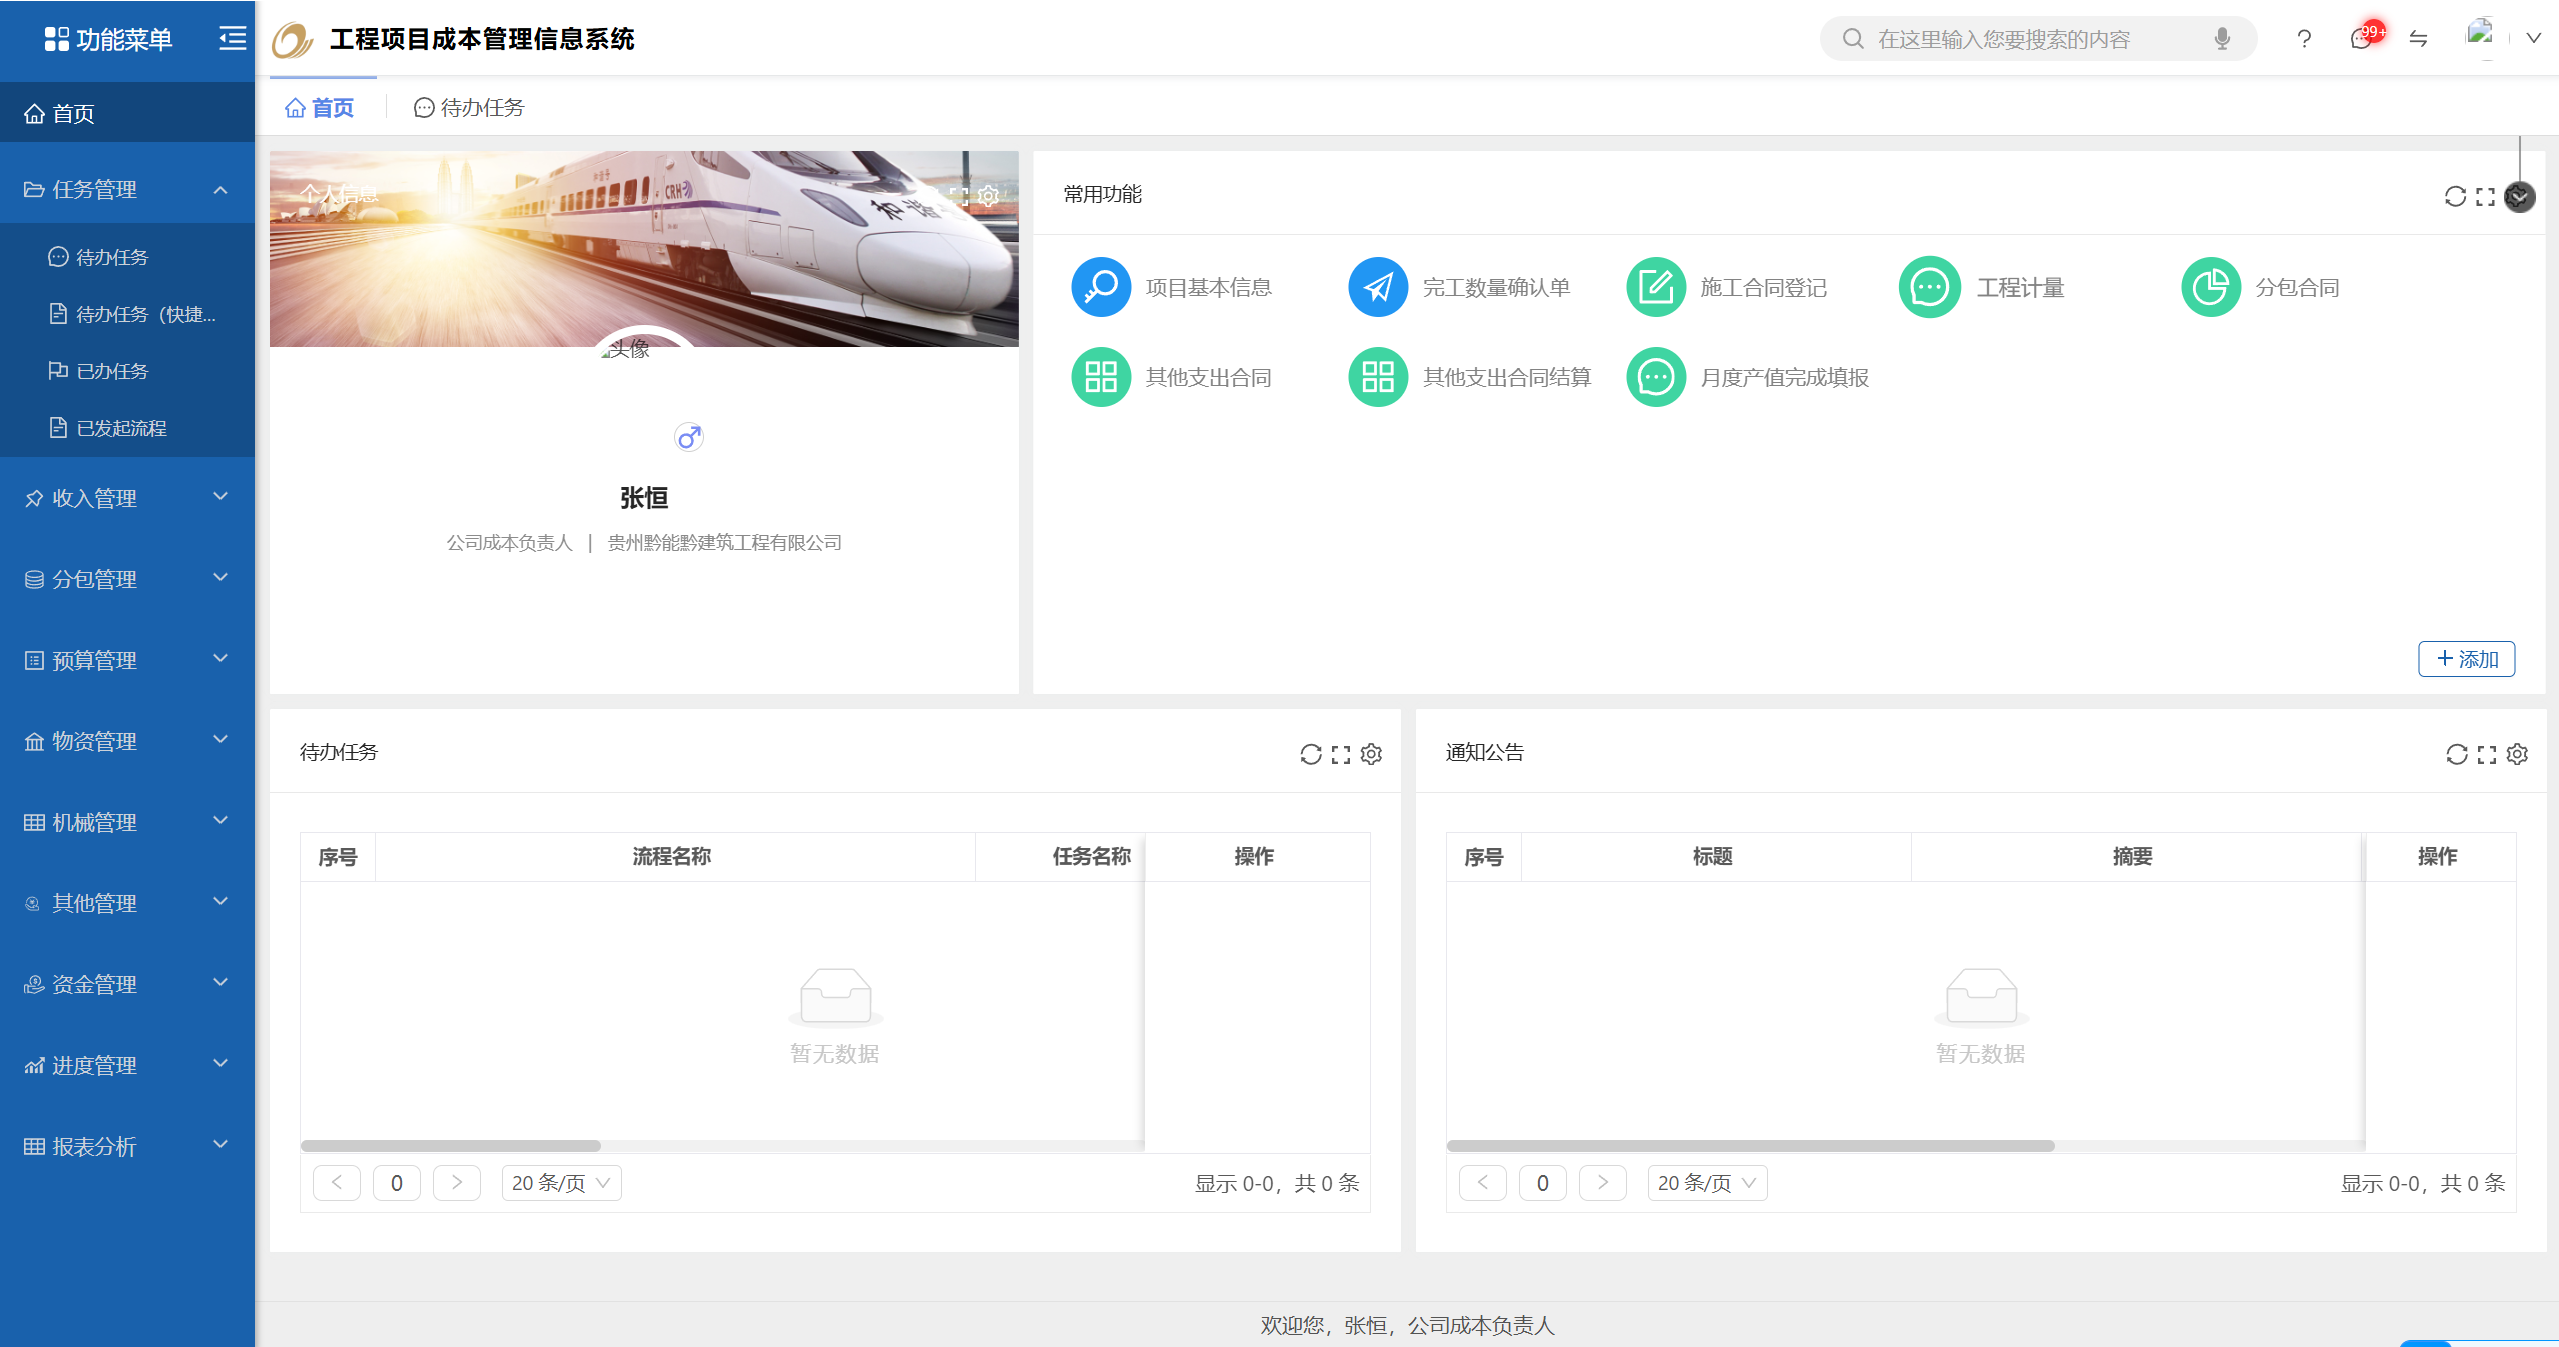2559x1347 pixels.
Task: Expand the 报表分析 menu group
Action: 127,1145
